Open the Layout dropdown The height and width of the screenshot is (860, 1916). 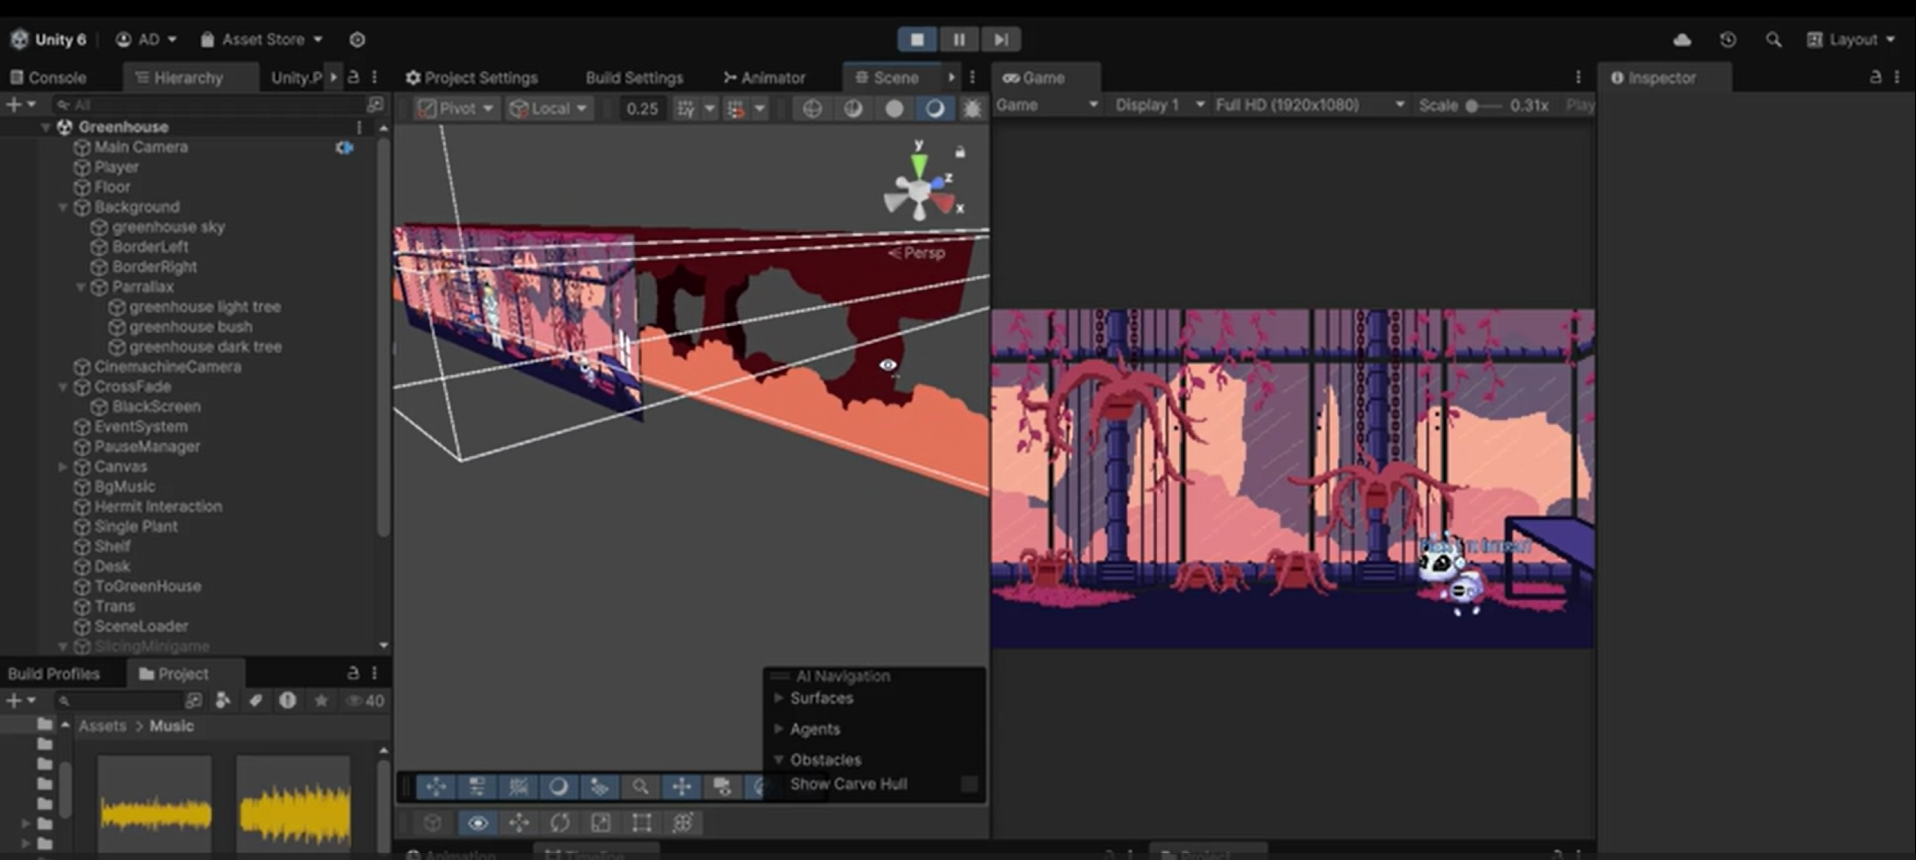coord(1851,39)
